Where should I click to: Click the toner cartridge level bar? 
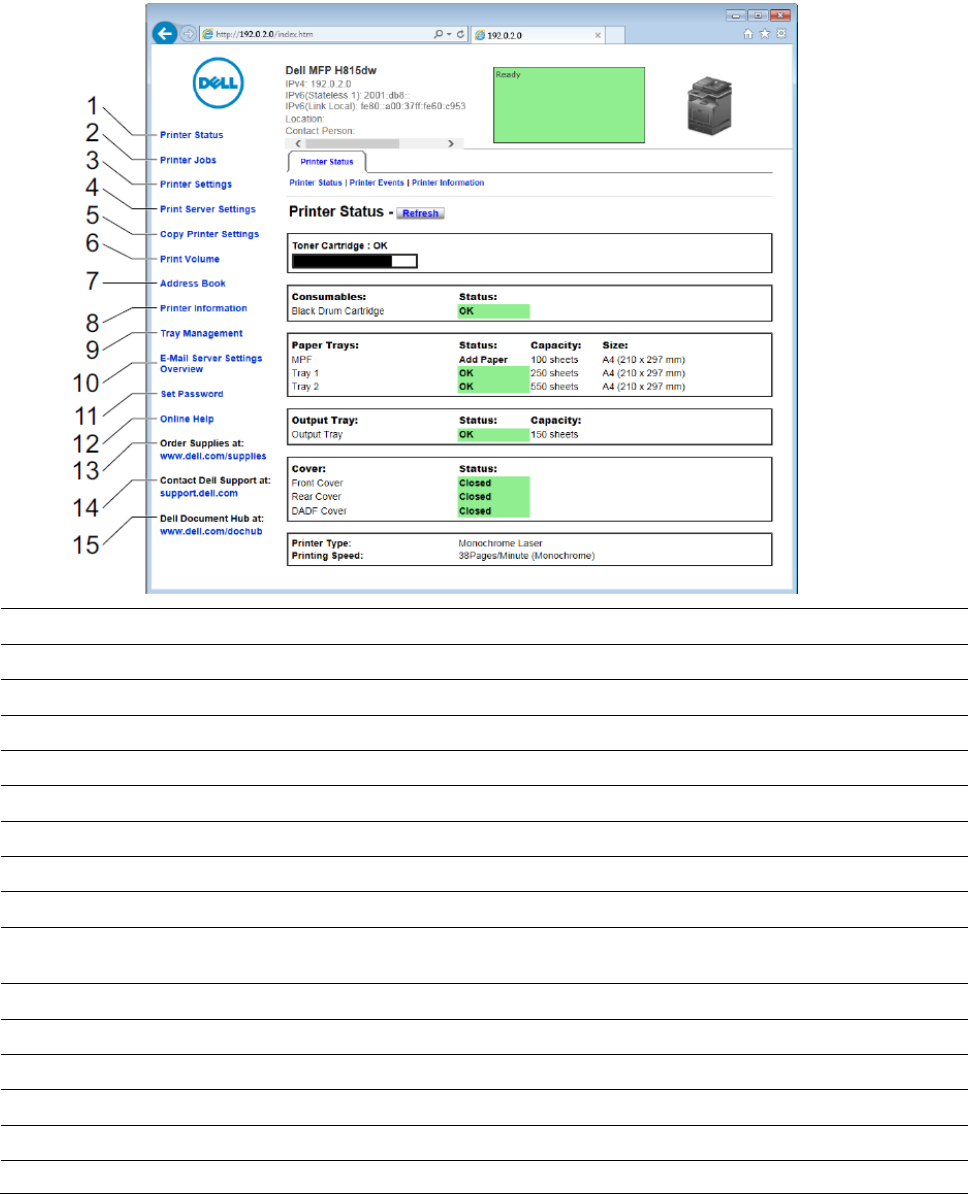355,261
